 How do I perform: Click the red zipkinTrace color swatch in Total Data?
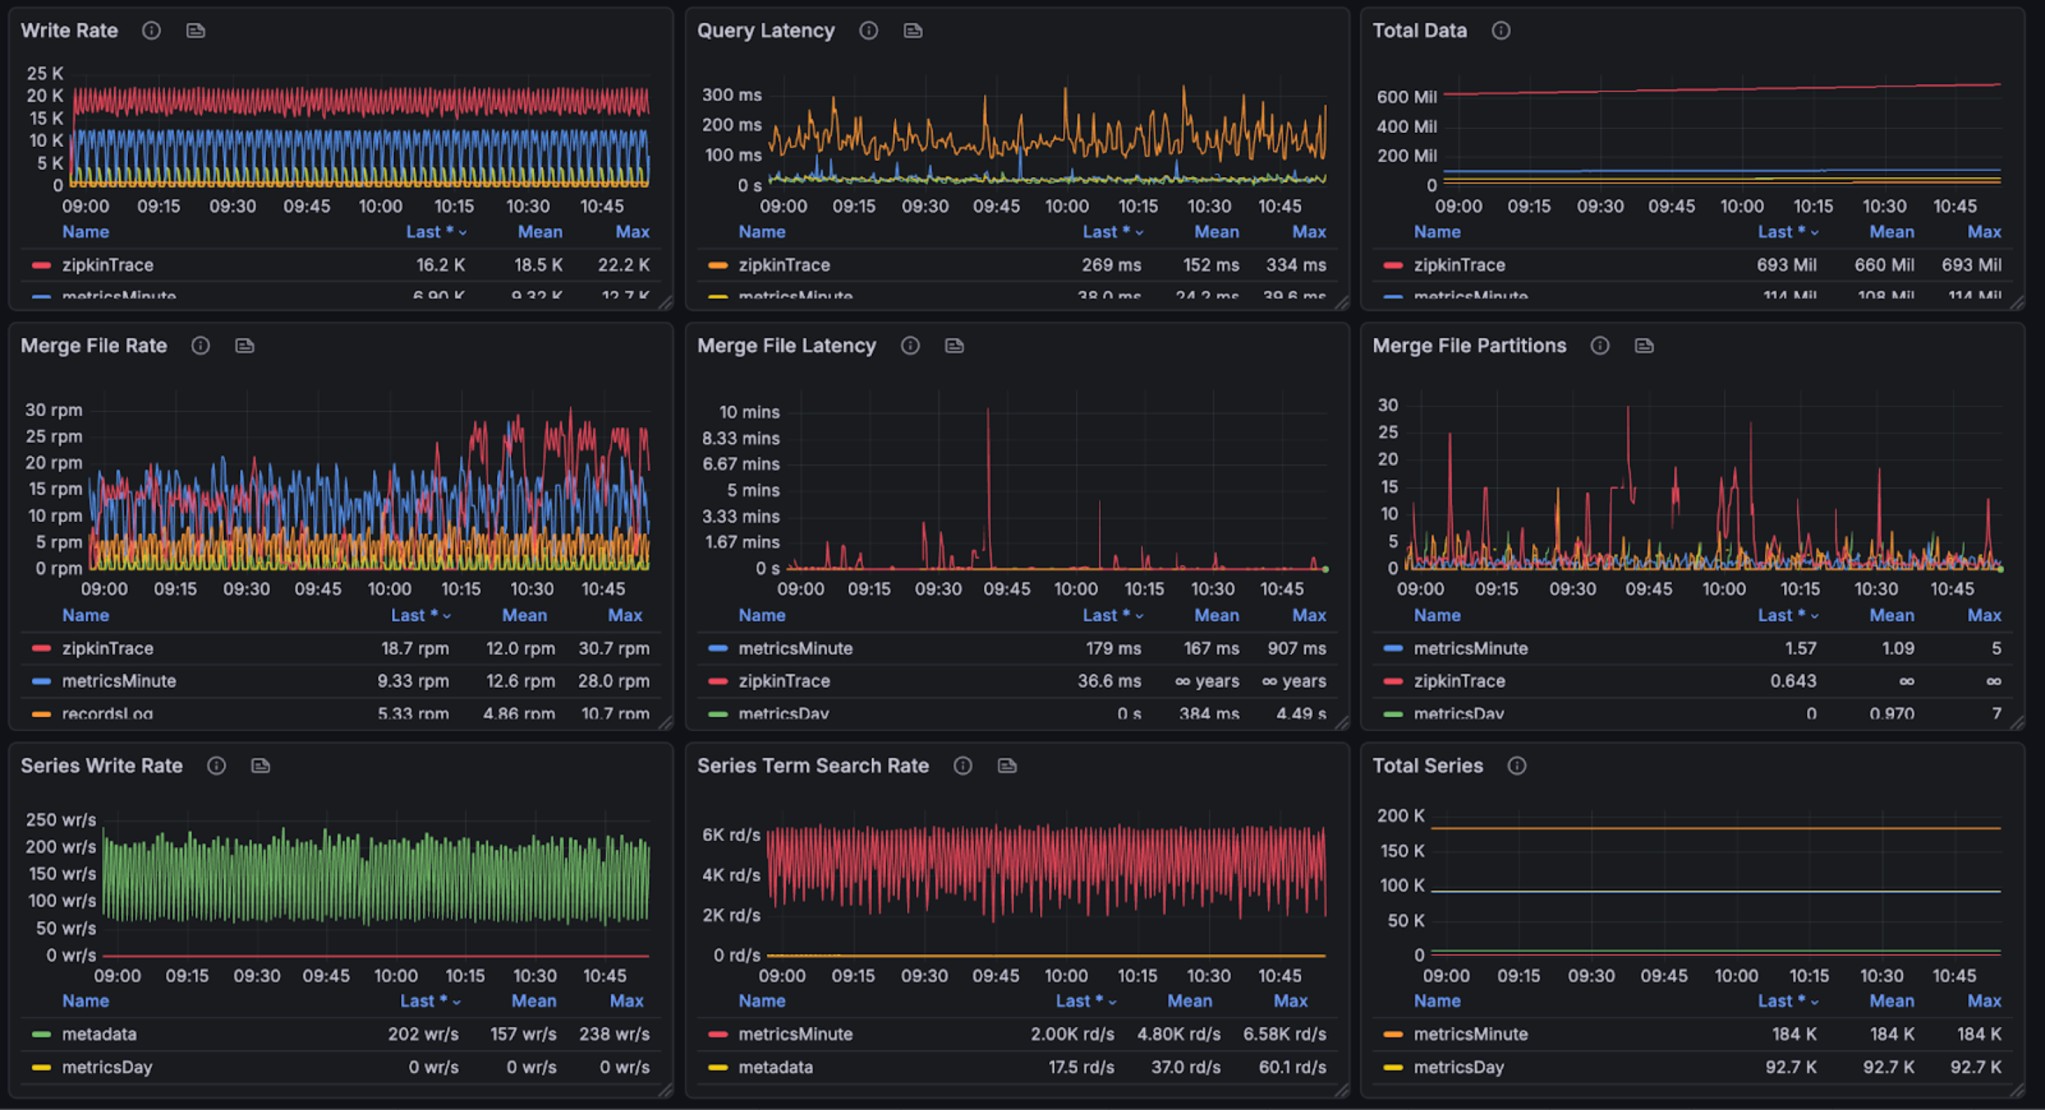point(1392,266)
